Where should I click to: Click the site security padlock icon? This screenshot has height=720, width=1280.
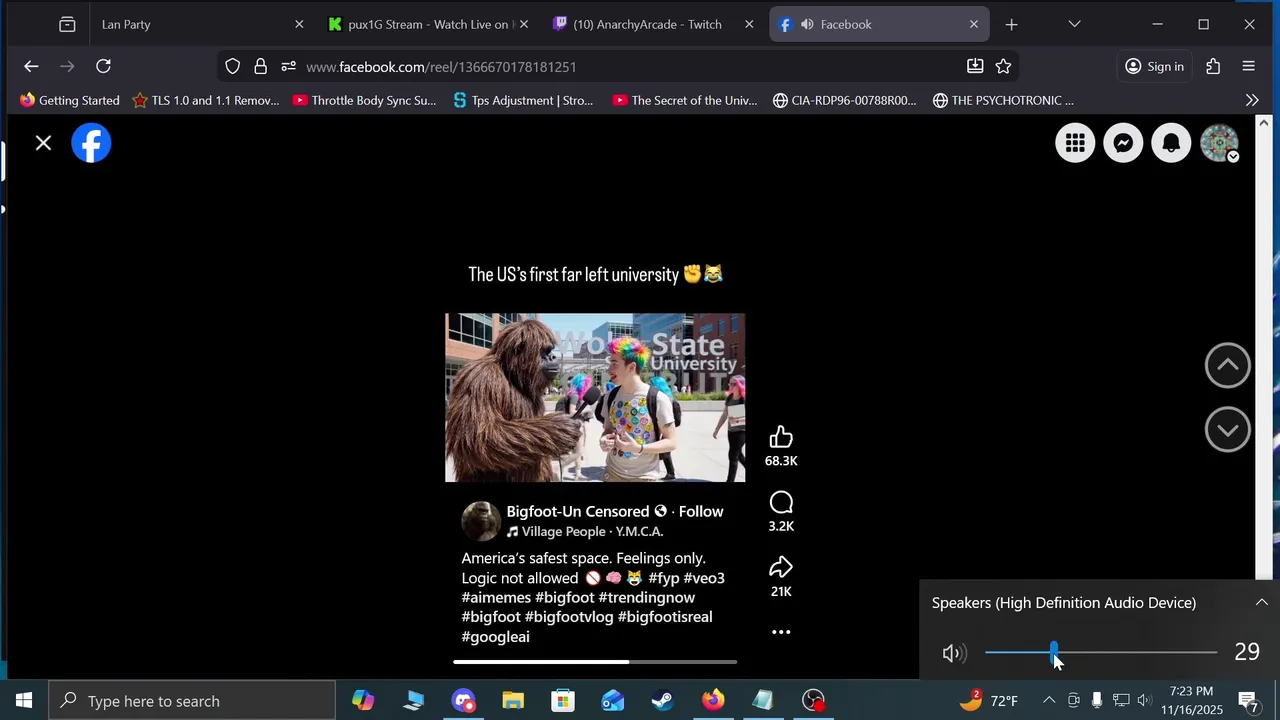(260, 66)
